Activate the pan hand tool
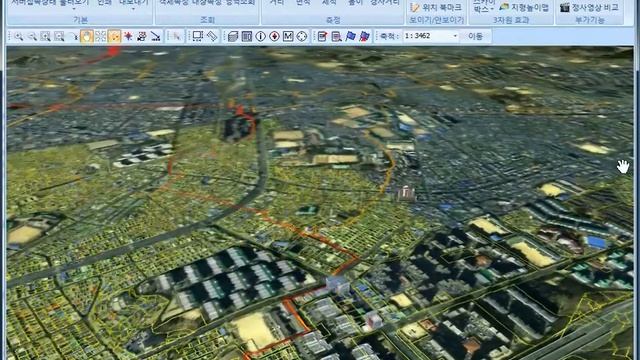This screenshot has width=640, height=360. (87, 36)
